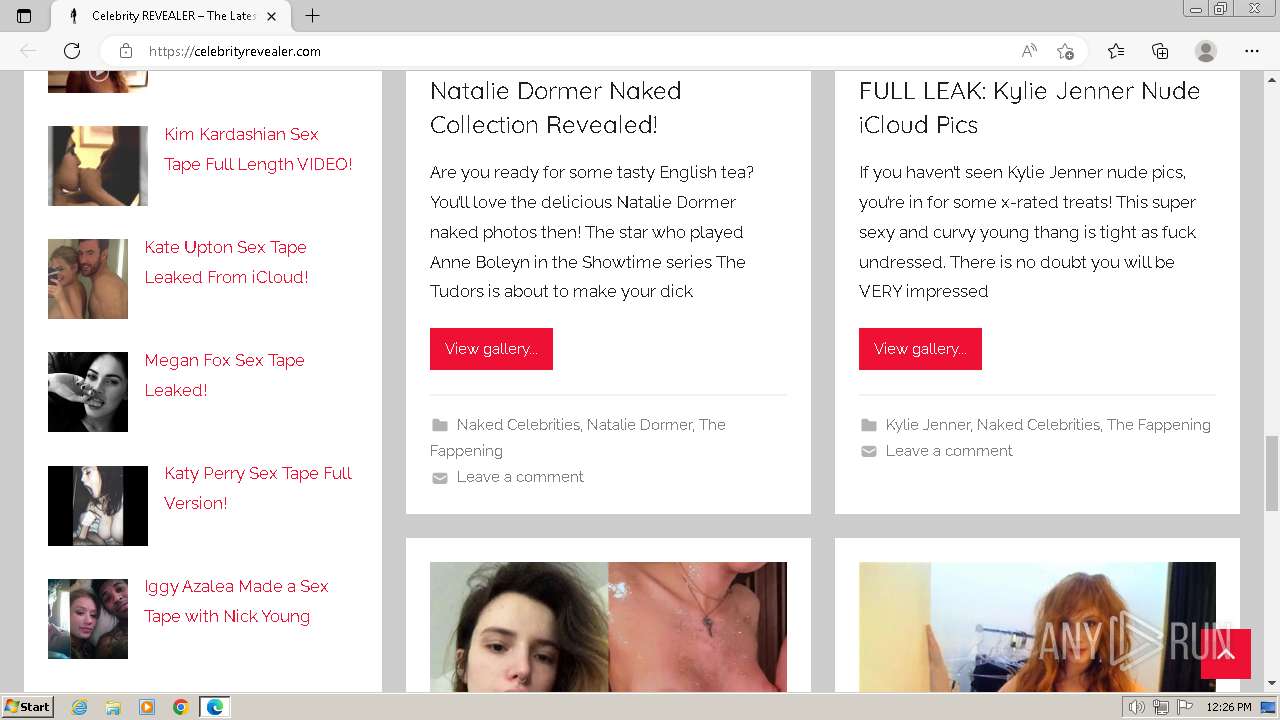Click the scrollbar down arrow

tap(1272, 684)
